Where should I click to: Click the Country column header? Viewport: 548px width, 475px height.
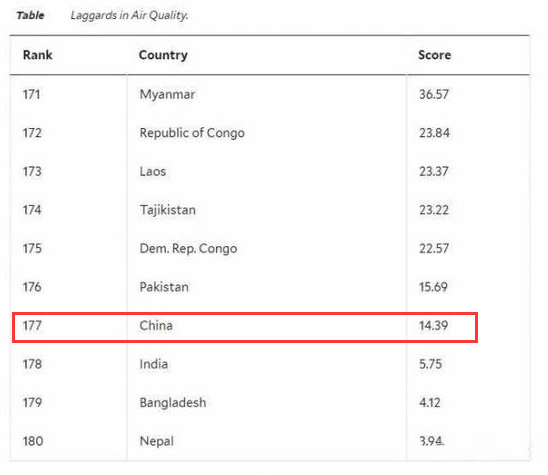click(163, 55)
